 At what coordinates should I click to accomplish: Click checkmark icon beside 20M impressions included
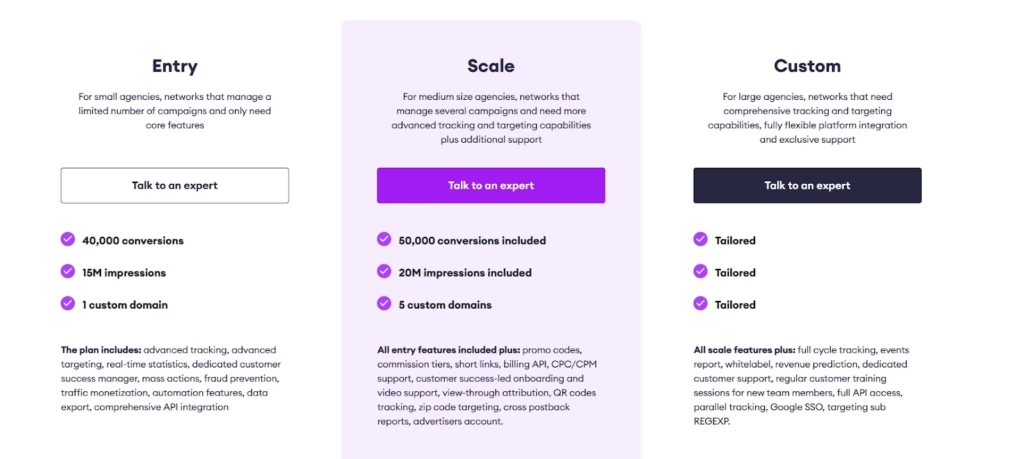pyautogui.click(x=384, y=272)
